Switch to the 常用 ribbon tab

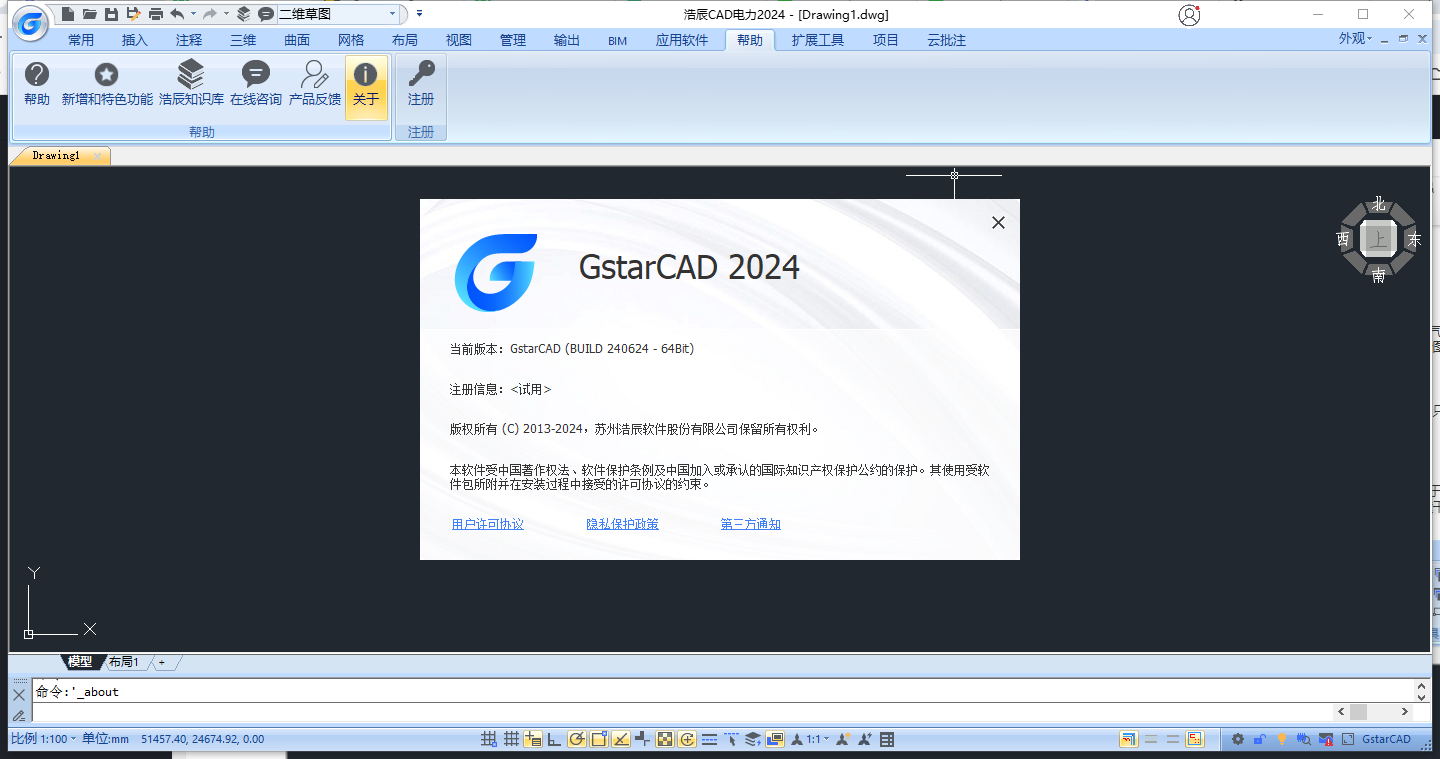click(81, 40)
